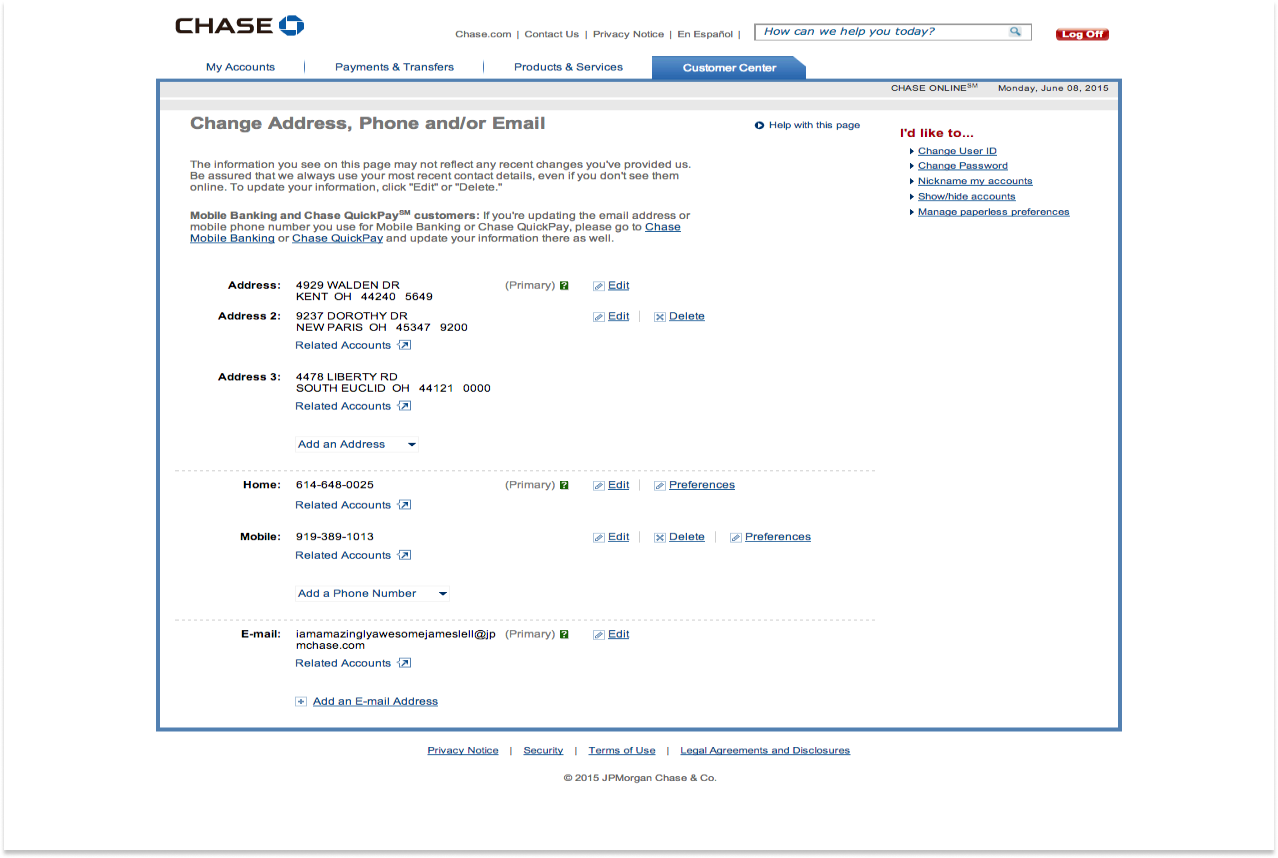The image size is (1278, 858).
Task: Click the primary Address green help icon
Action: pyautogui.click(x=564, y=286)
